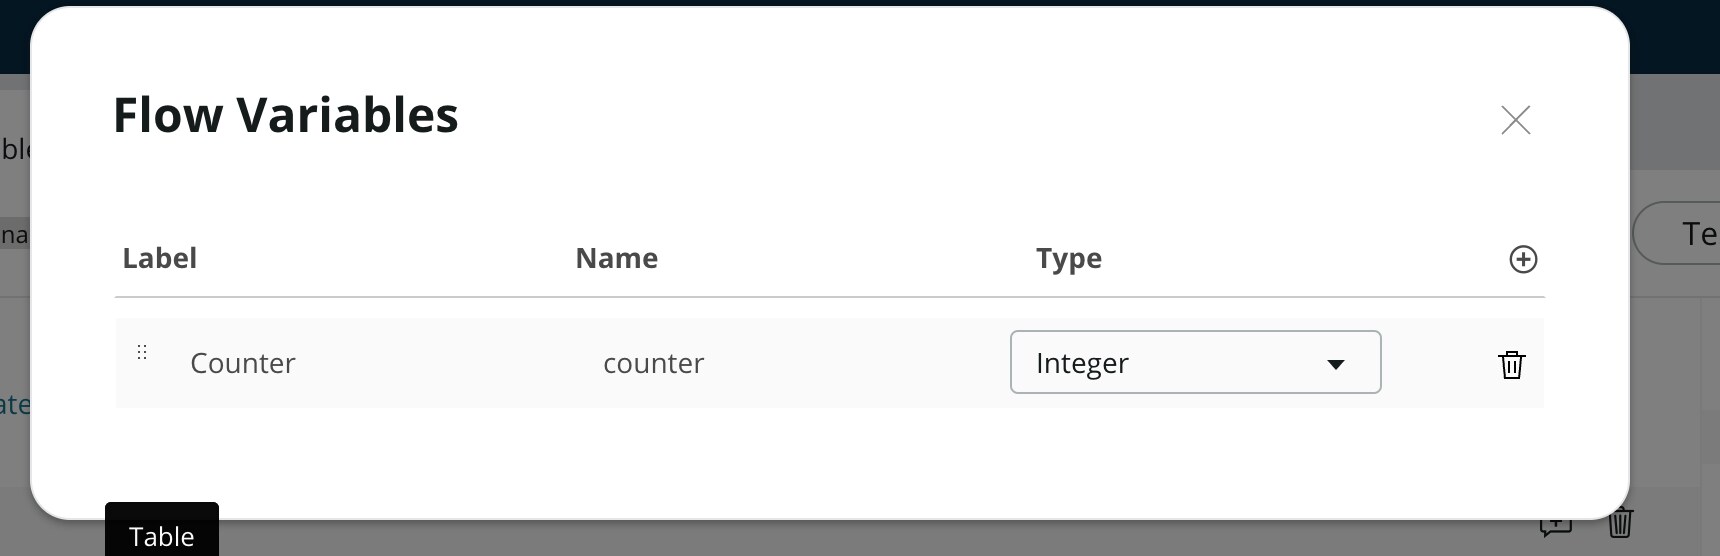
Task: Close the Flow Variables dialog
Action: coord(1515,120)
